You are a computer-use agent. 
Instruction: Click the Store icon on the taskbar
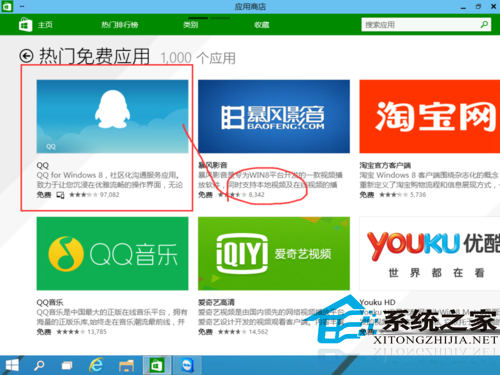156,365
